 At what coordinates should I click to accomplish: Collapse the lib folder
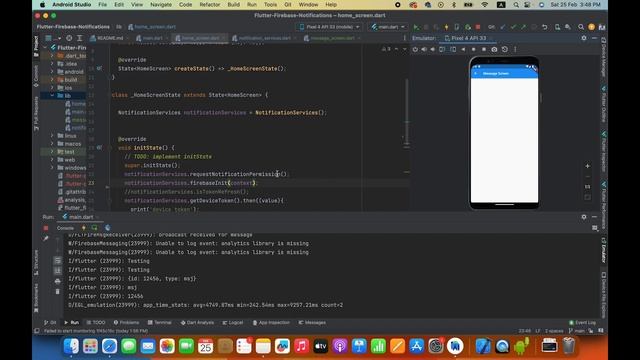(x=52, y=96)
